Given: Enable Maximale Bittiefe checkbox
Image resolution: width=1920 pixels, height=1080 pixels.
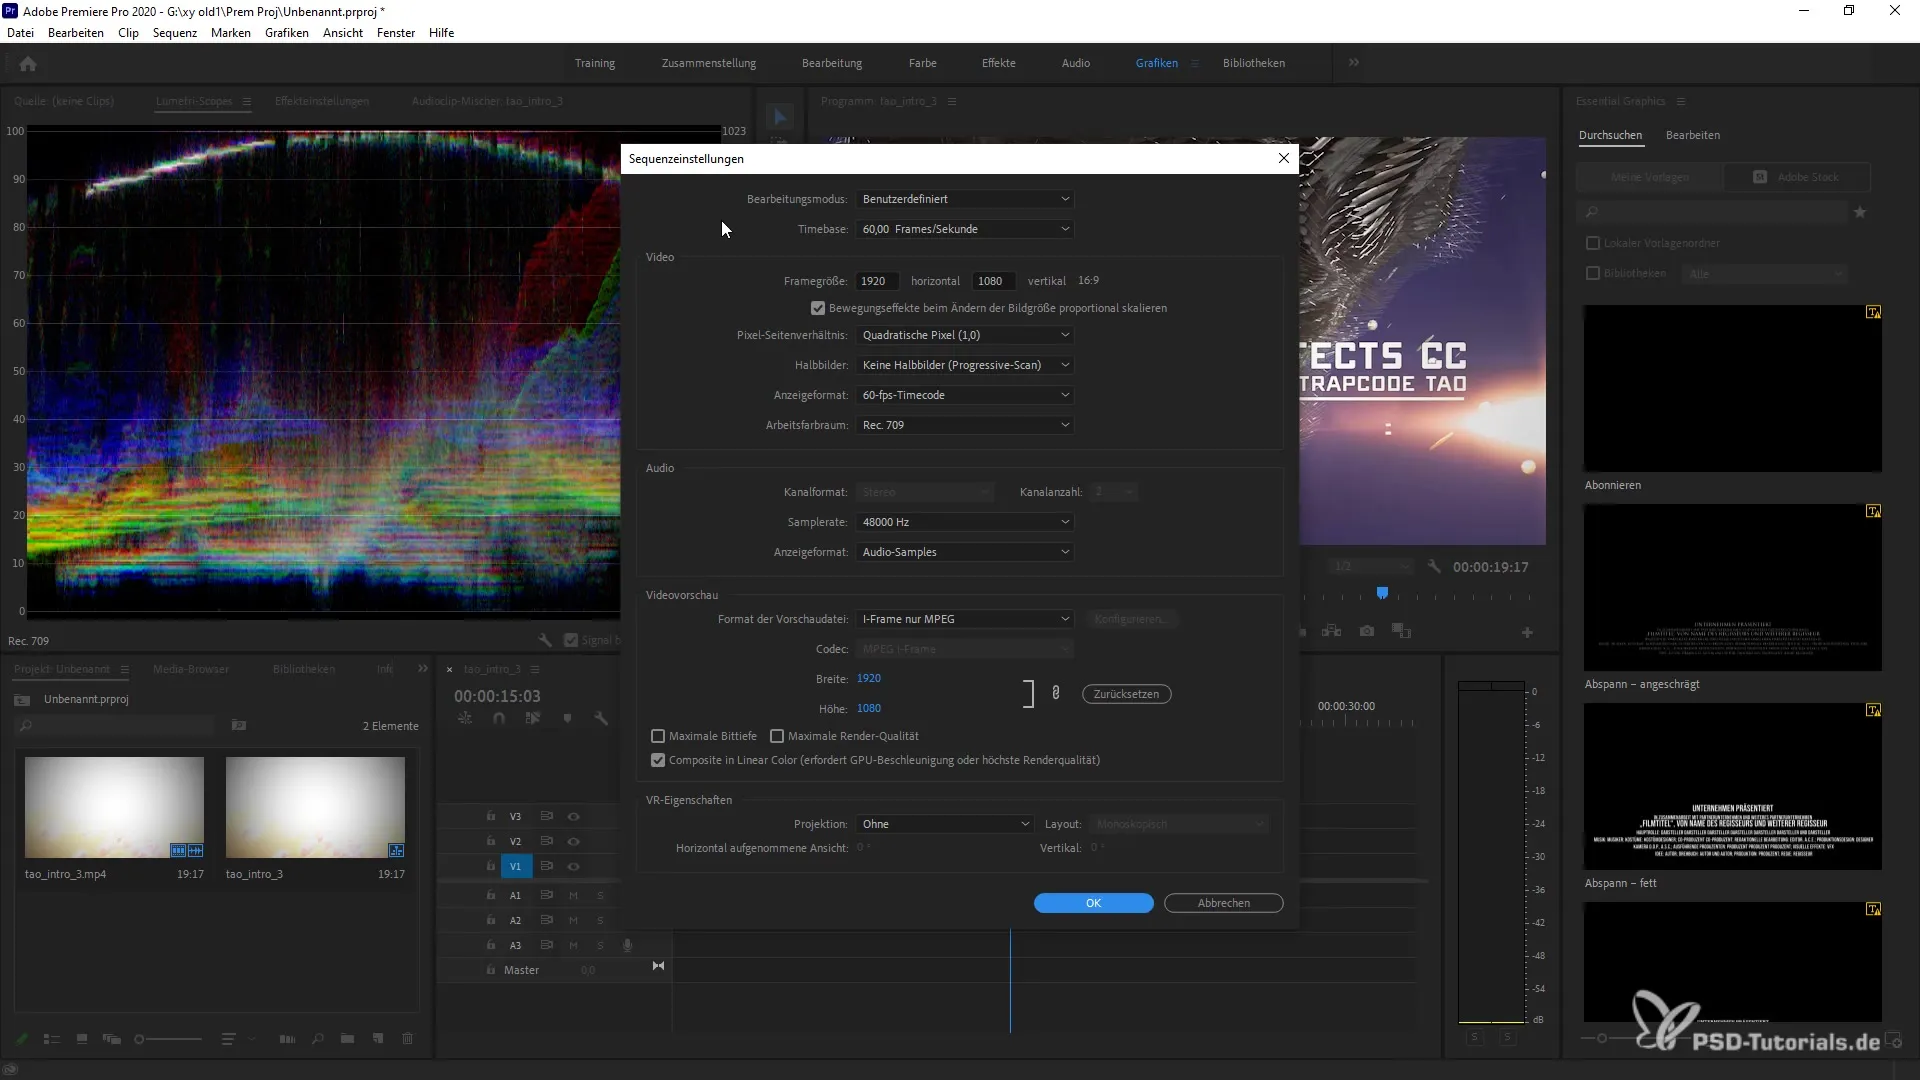Looking at the screenshot, I should point(658,736).
